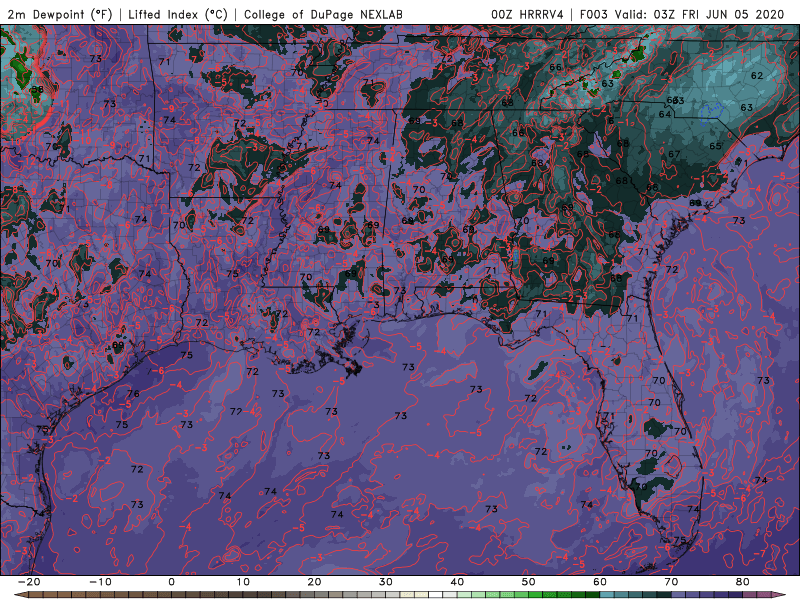Viewport: 800px width, 600px height.
Task: Click the -10 label under the color scale
Action: [x=100, y=582]
